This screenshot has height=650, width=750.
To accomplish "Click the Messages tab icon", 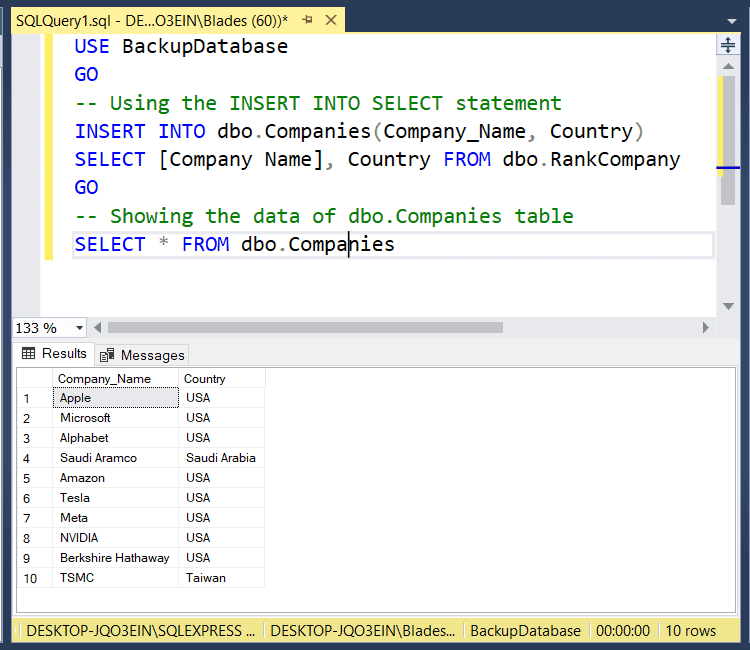I will [107, 355].
